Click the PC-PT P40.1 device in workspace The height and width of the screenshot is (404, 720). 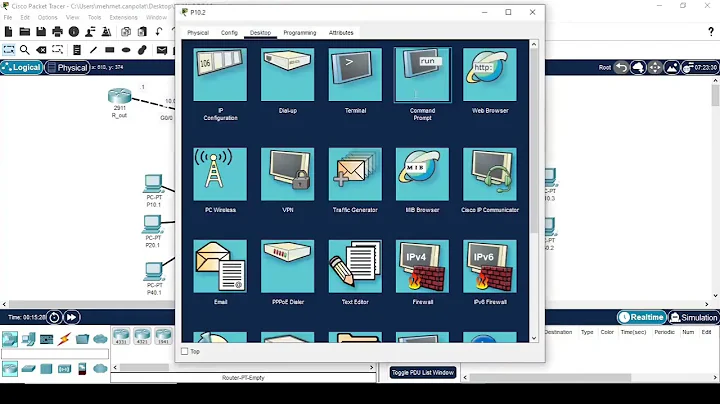pyautogui.click(x=153, y=271)
